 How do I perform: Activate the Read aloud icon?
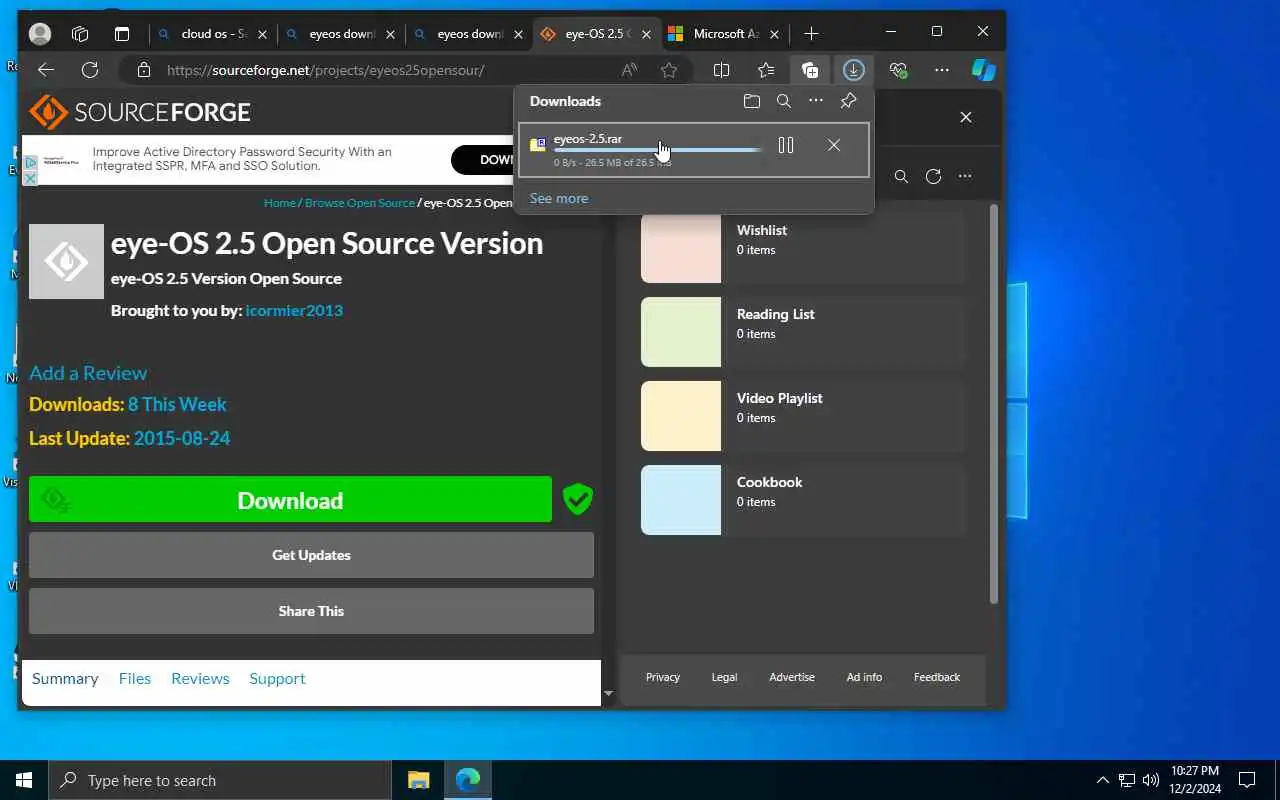point(629,70)
